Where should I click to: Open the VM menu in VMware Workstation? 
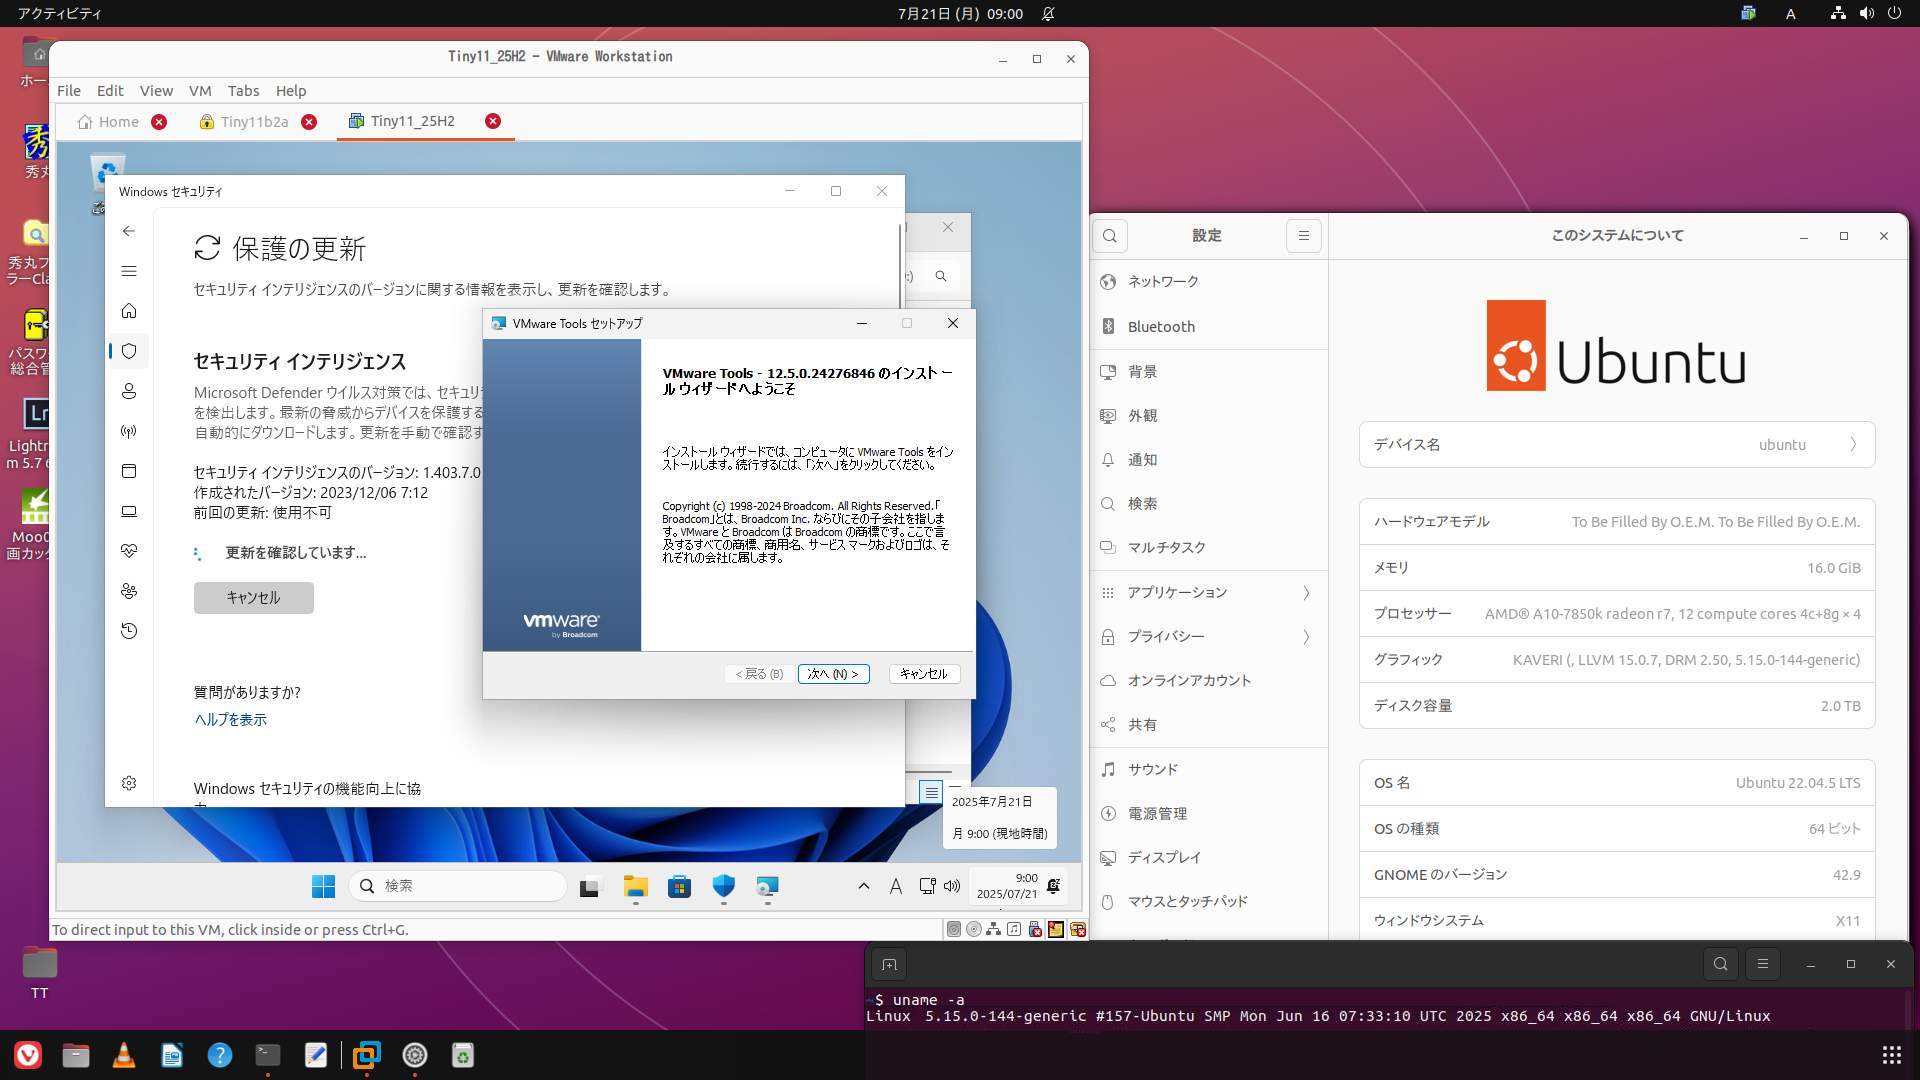(x=200, y=90)
